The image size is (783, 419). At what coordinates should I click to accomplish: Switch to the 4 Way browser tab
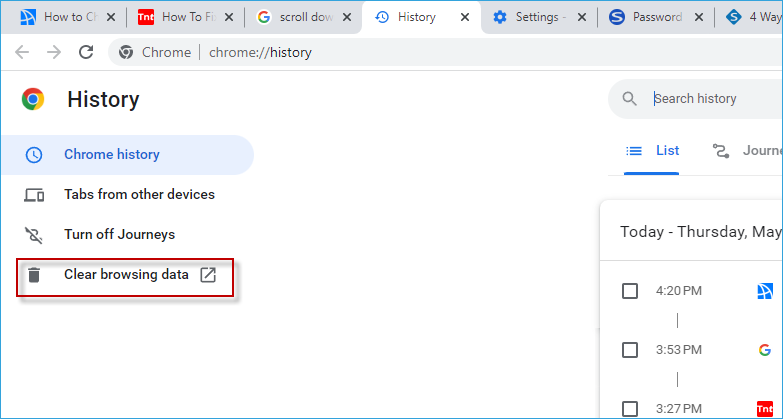(x=752, y=17)
